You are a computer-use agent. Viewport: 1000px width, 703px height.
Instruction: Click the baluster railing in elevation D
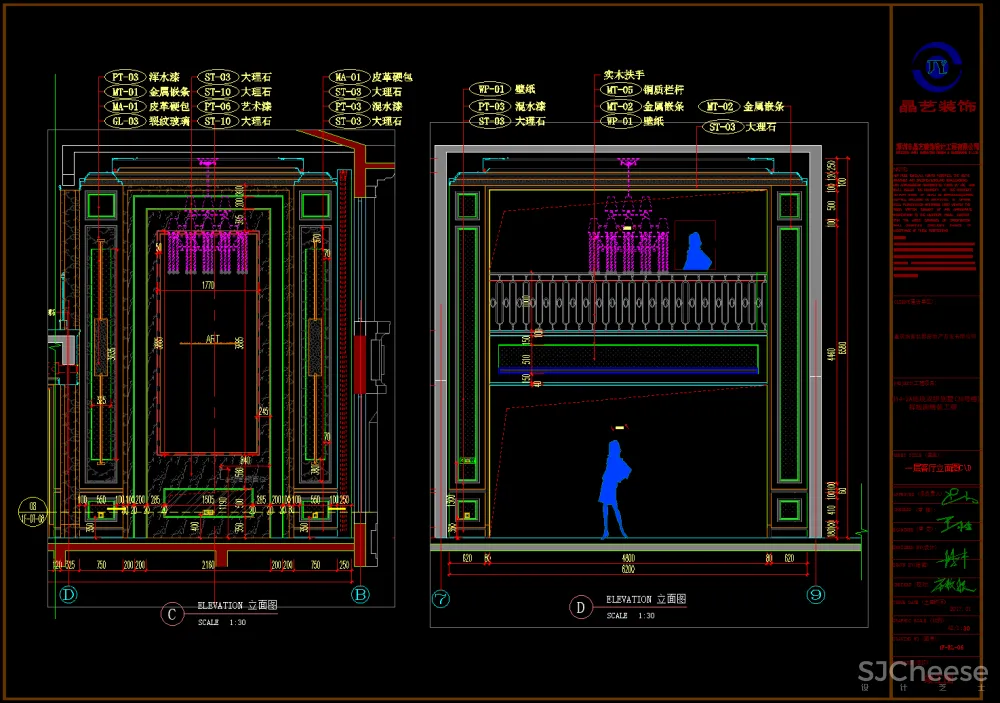pyautogui.click(x=628, y=302)
